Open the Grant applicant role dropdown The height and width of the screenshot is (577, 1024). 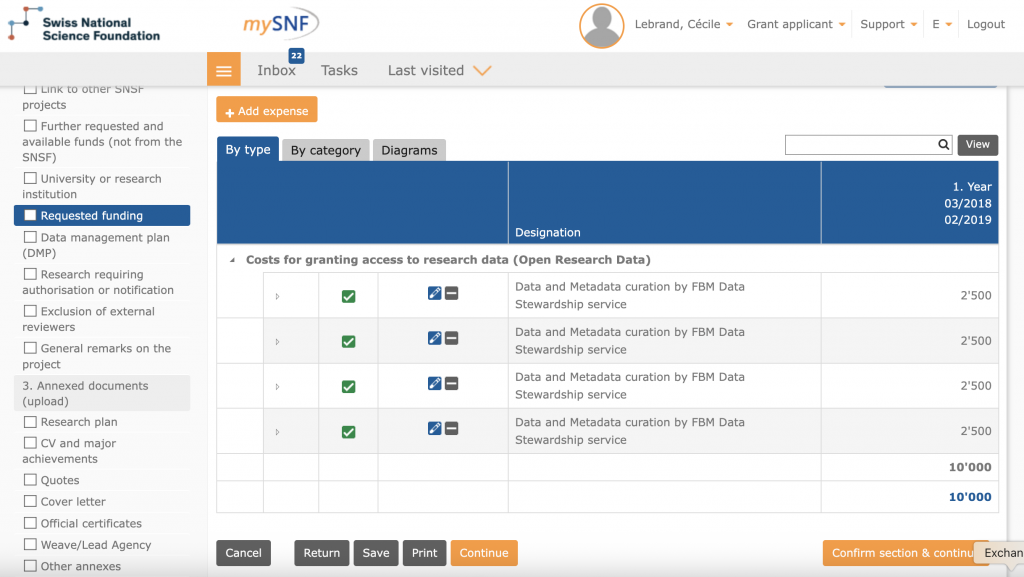click(x=796, y=25)
